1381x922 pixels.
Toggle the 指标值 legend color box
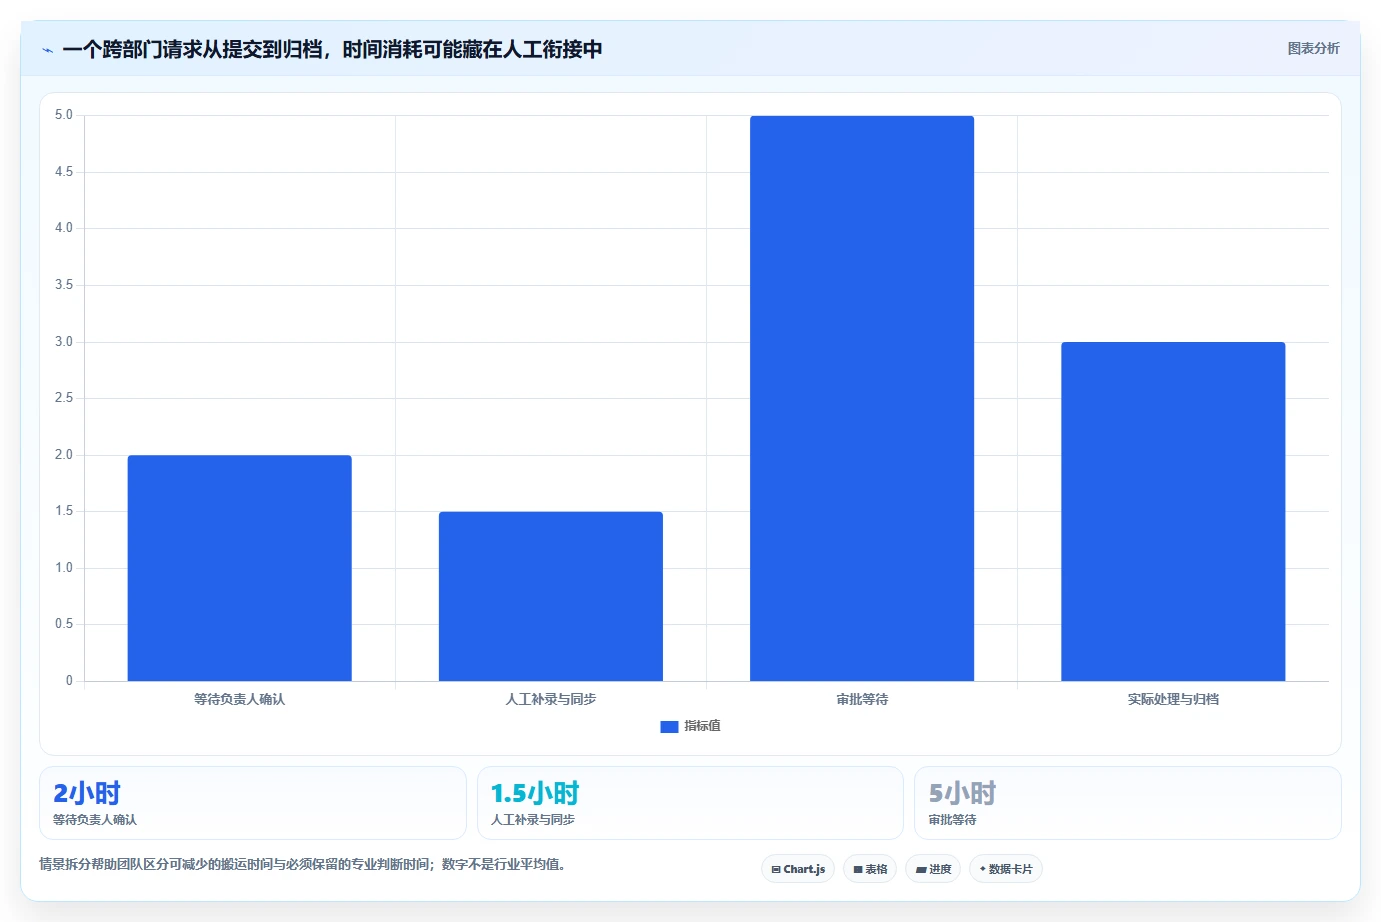(669, 727)
